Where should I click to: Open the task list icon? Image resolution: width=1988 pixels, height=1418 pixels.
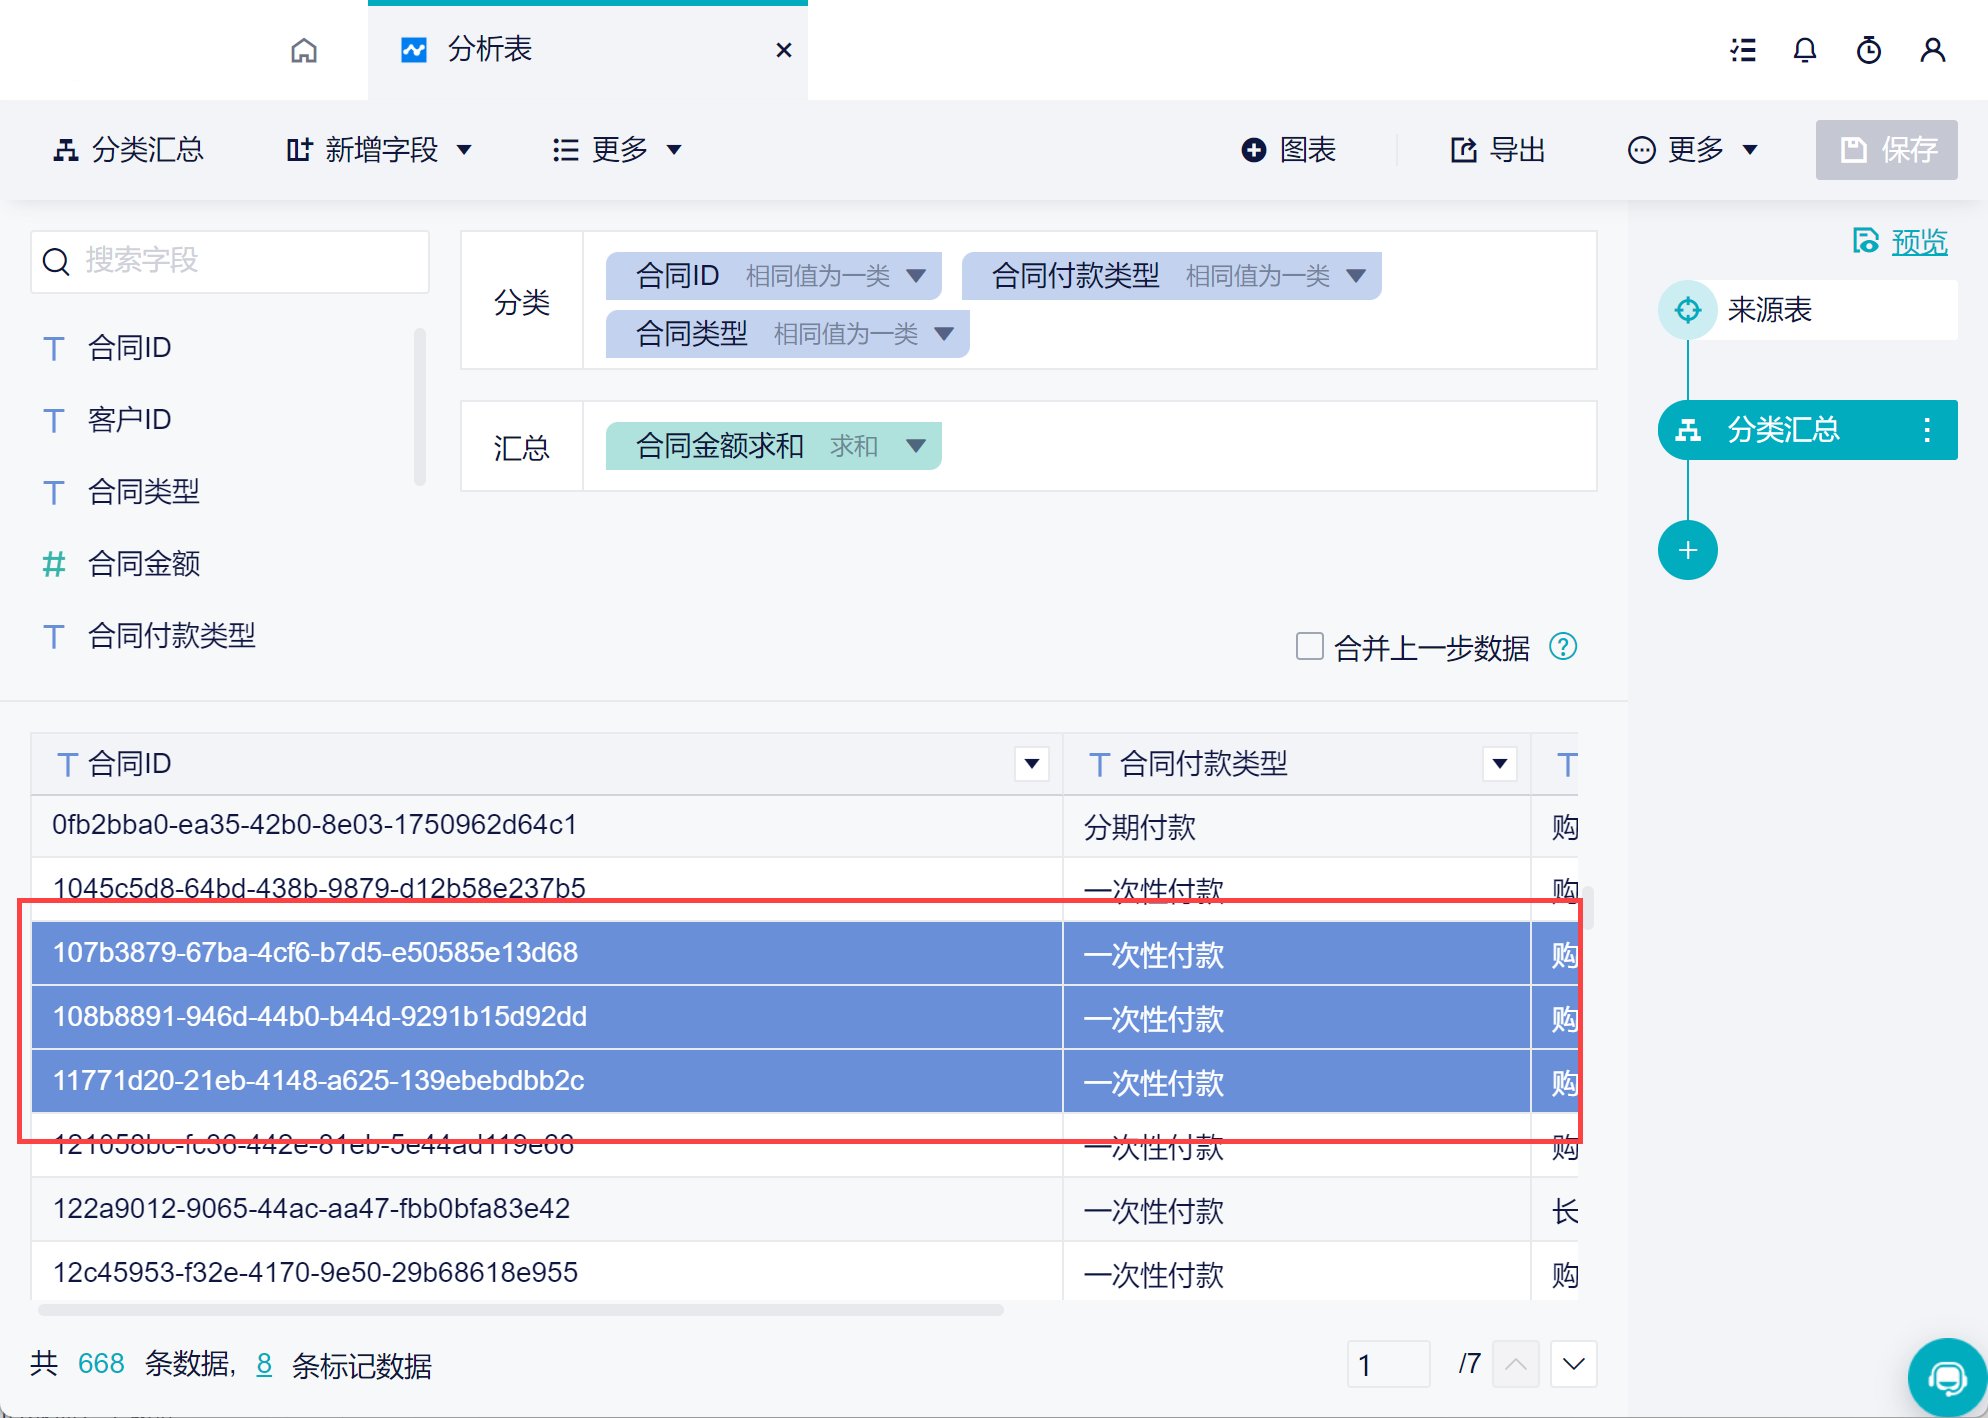(1743, 50)
